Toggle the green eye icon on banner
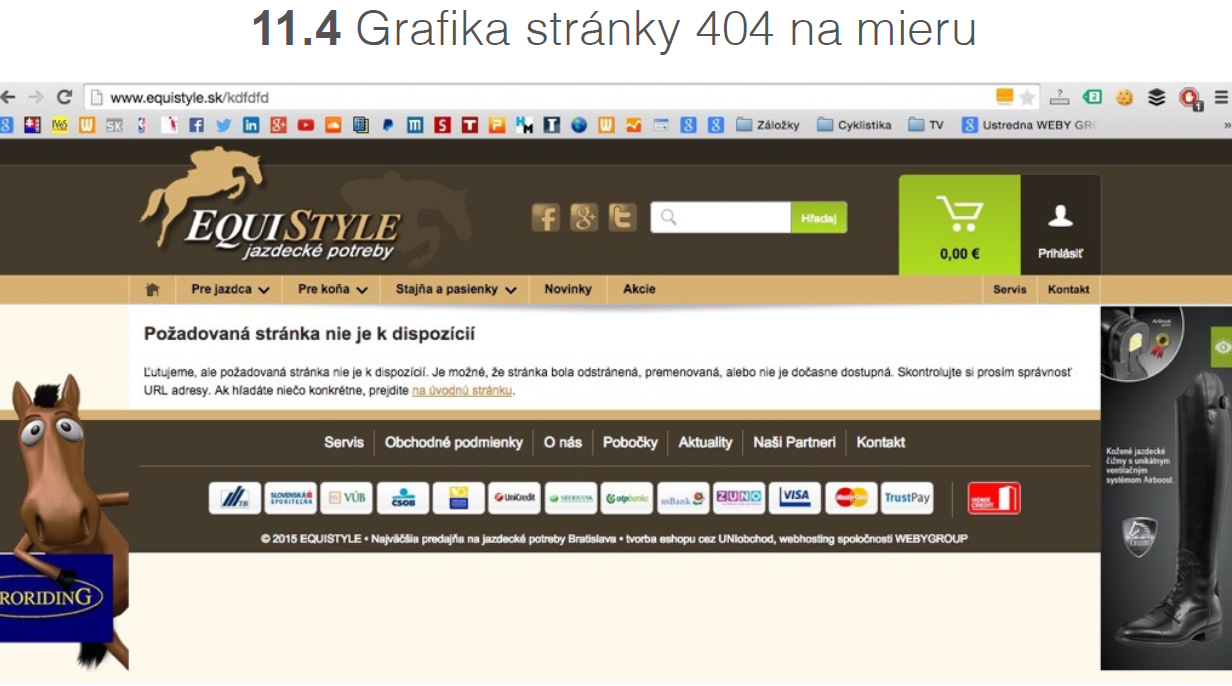This screenshot has height=686, width=1232. [x=1221, y=347]
